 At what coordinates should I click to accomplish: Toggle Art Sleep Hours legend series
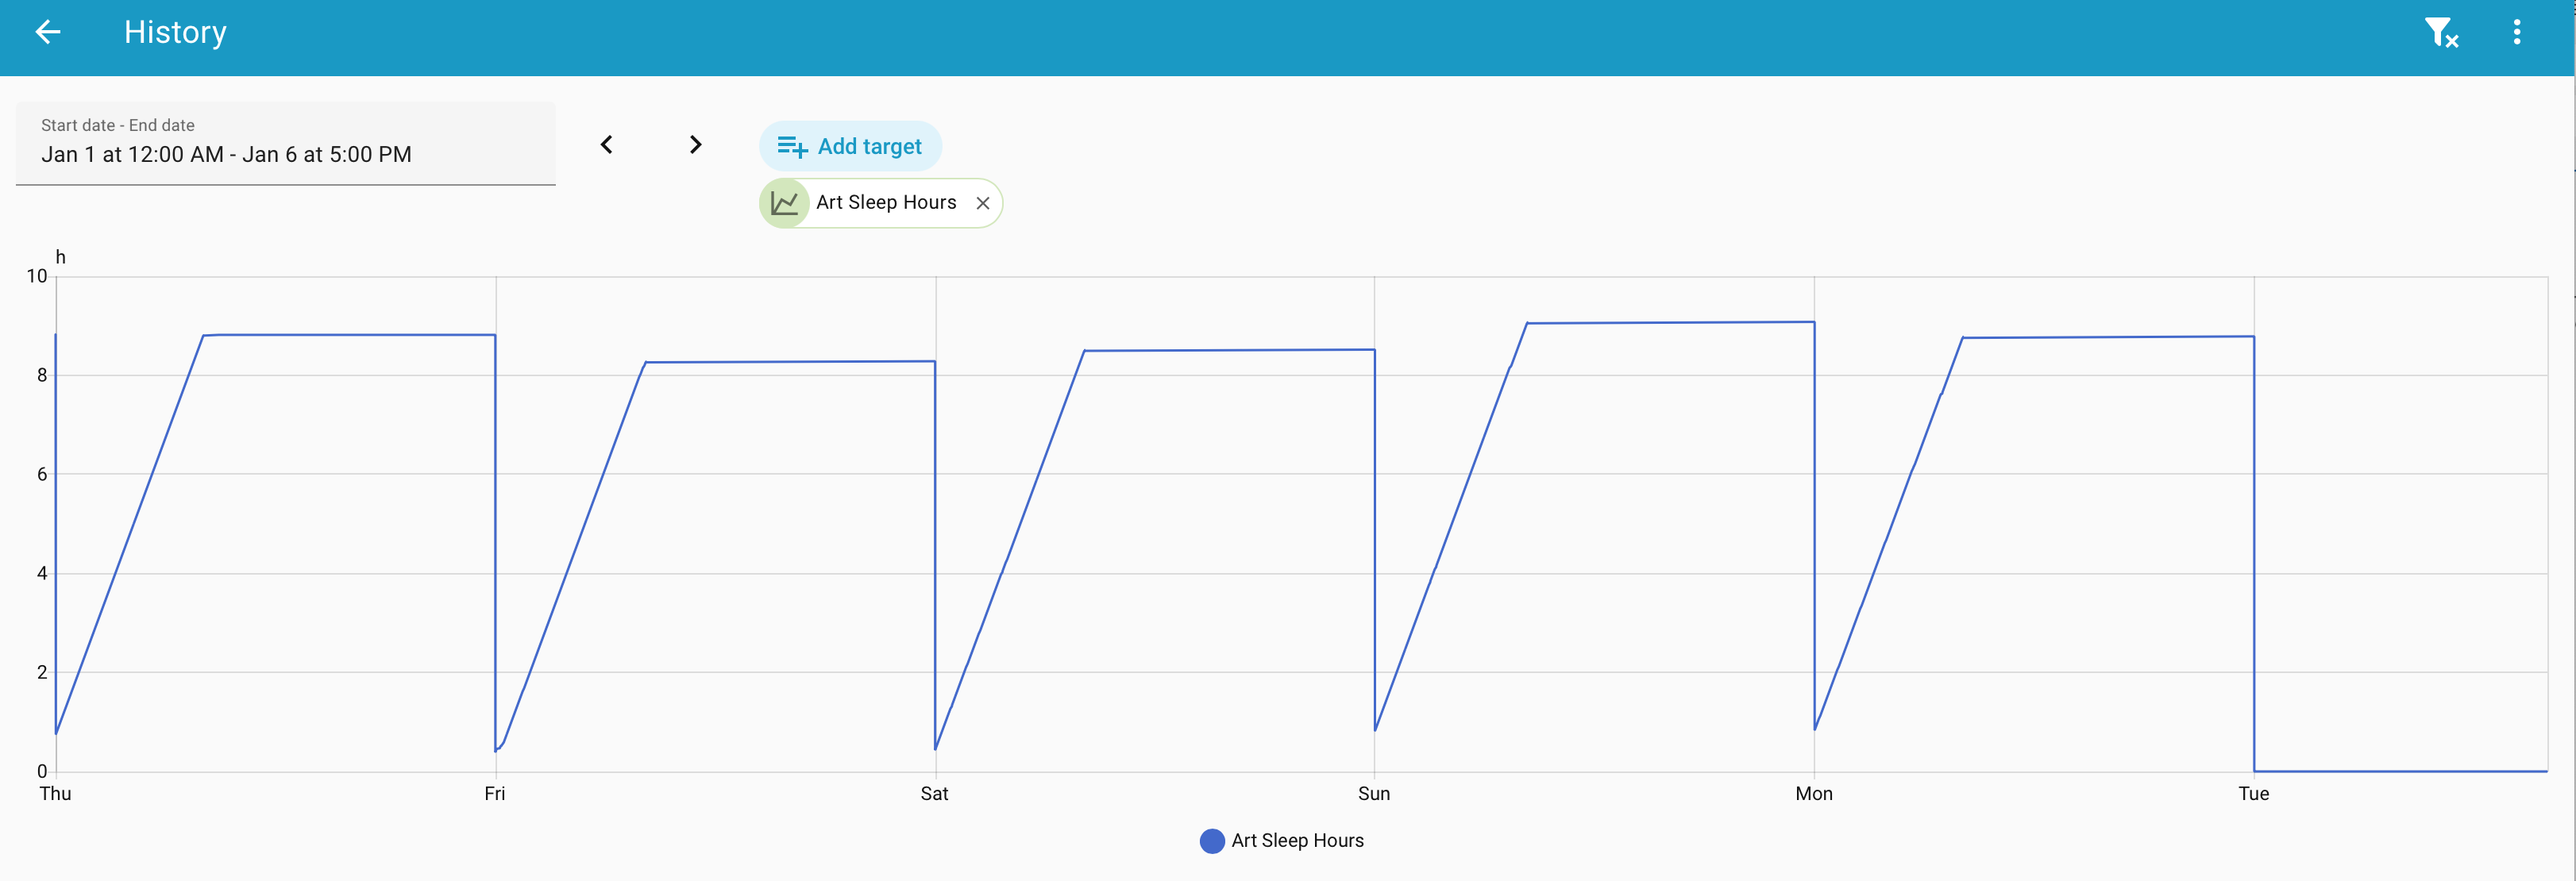coord(1296,841)
